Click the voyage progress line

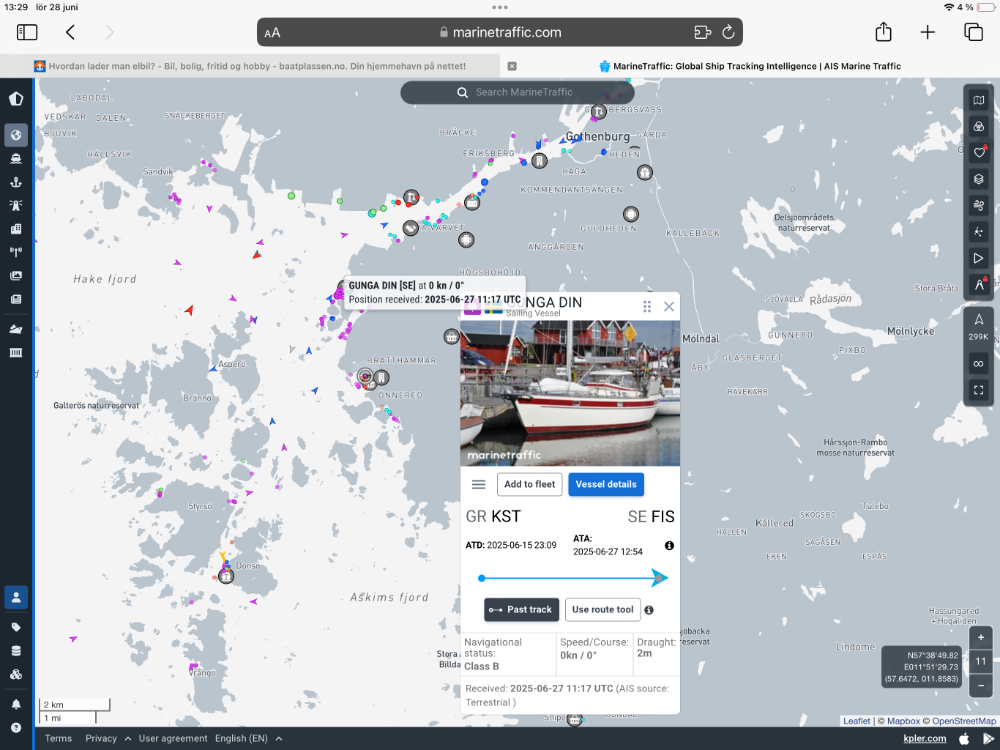point(572,578)
